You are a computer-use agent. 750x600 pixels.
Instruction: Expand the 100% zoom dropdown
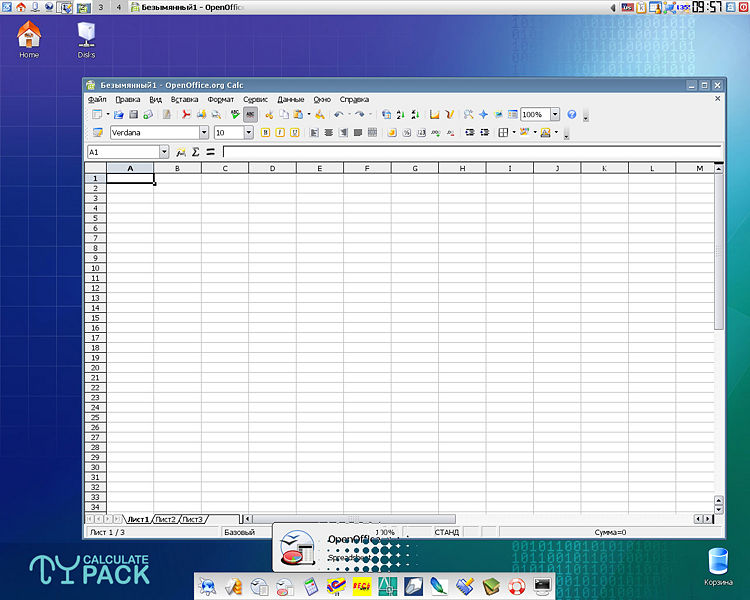[x=555, y=114]
